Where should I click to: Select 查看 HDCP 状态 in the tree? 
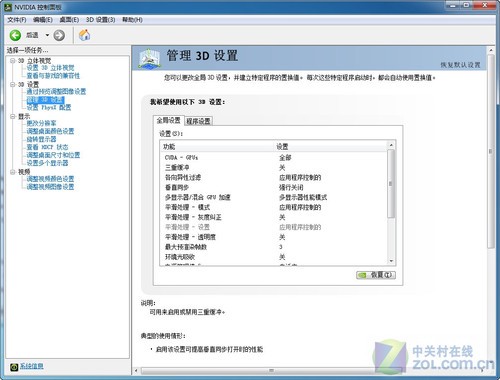click(x=47, y=147)
